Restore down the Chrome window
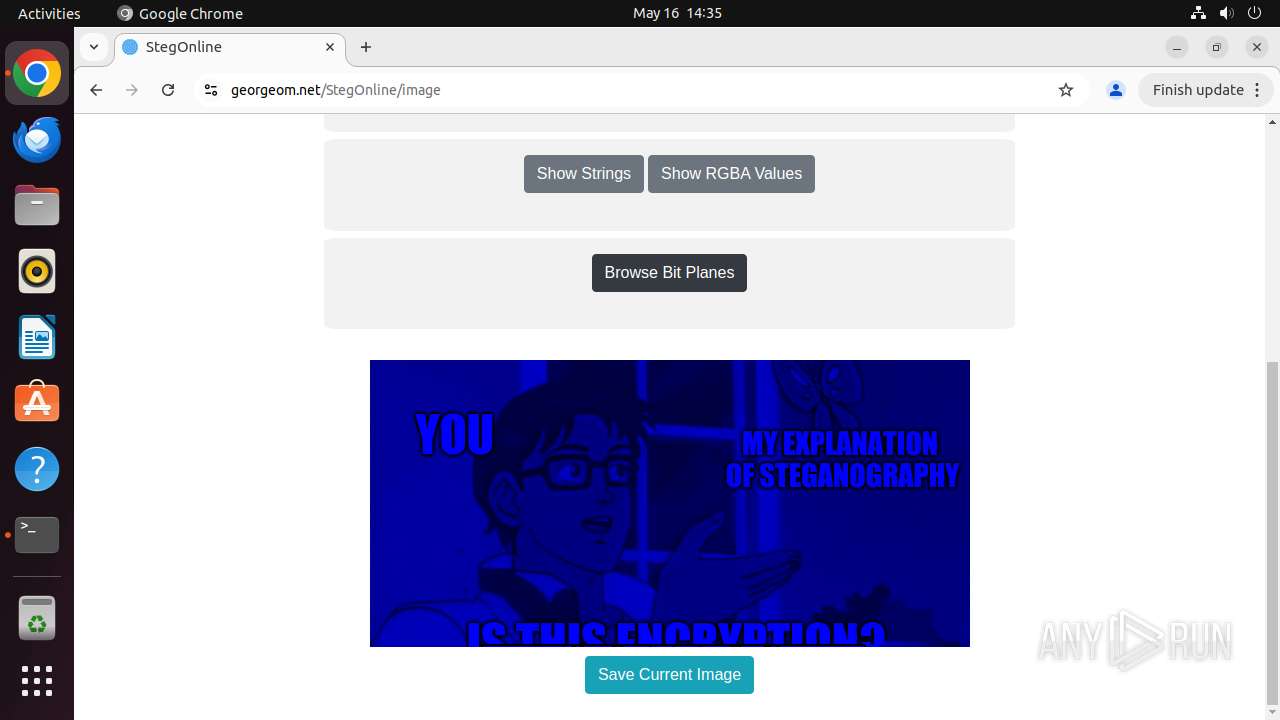 click(x=1217, y=47)
